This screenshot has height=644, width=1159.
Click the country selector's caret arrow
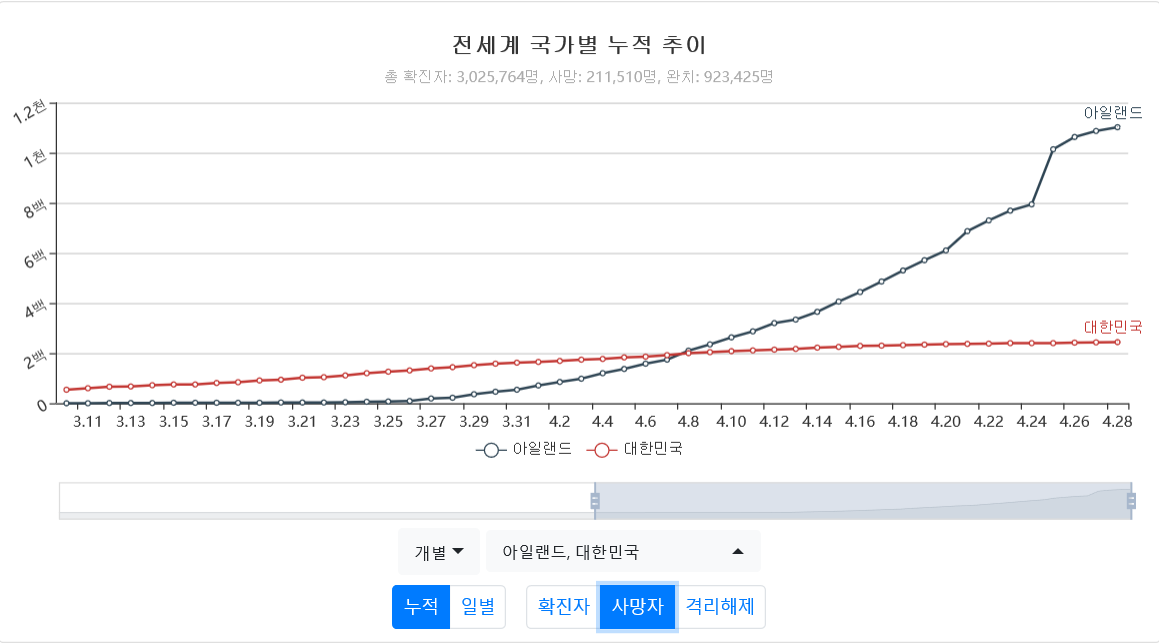[738, 551]
